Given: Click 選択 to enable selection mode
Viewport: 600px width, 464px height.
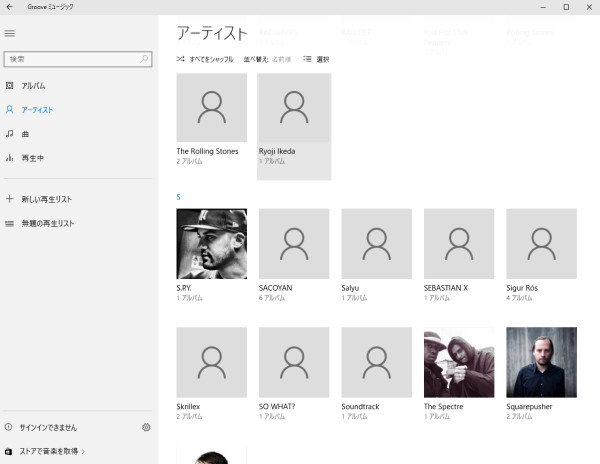Looking at the screenshot, I should coord(323,59).
